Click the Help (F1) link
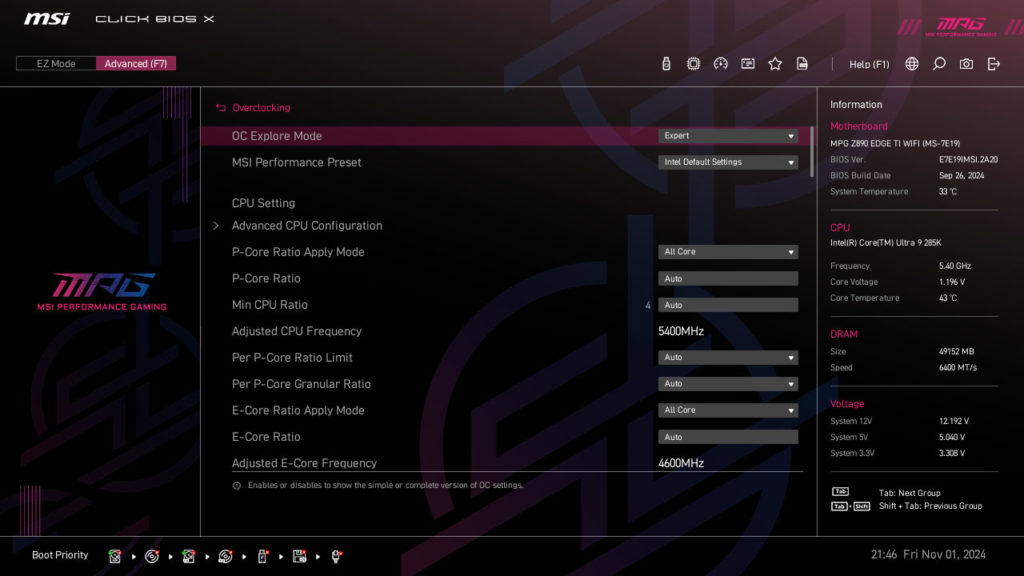 [868, 62]
